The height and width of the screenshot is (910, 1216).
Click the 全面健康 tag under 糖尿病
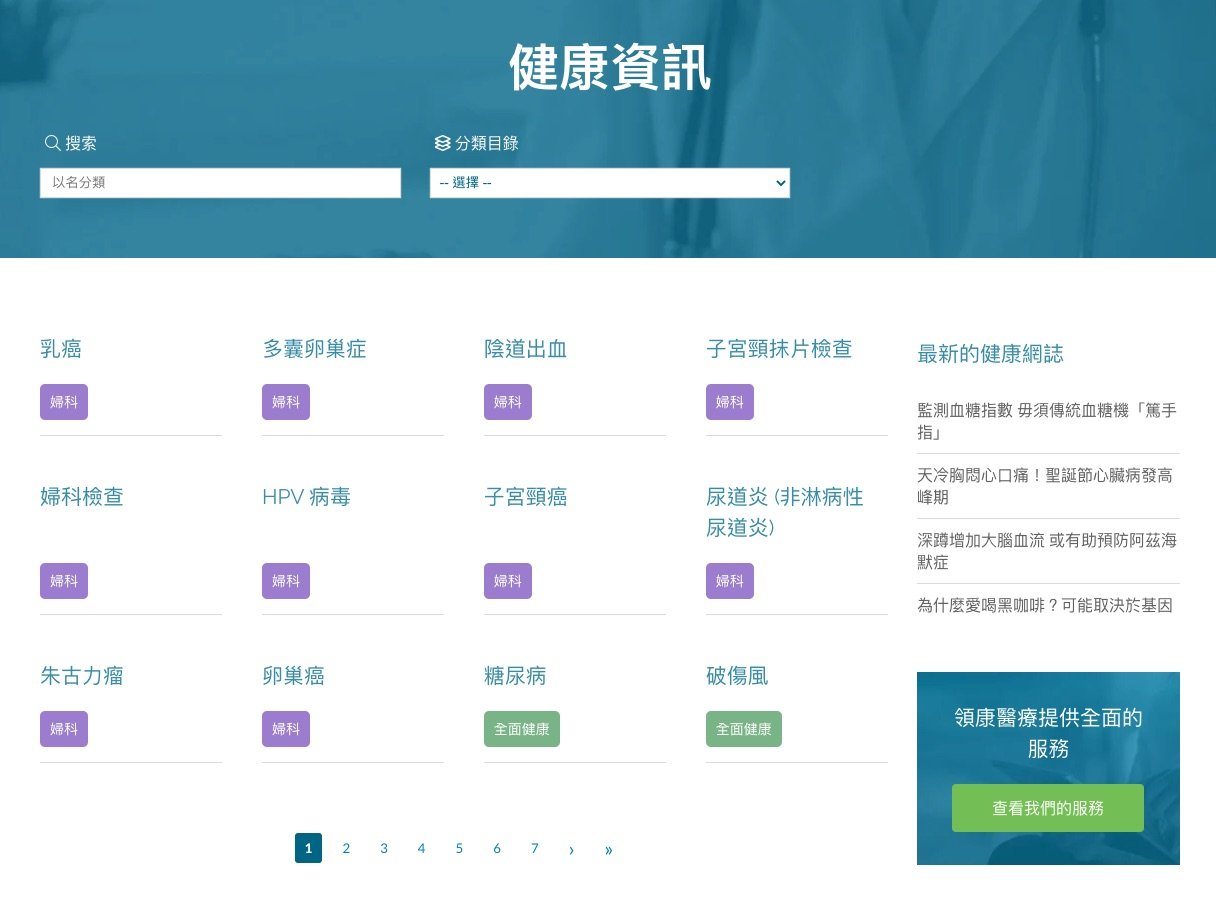[521, 729]
